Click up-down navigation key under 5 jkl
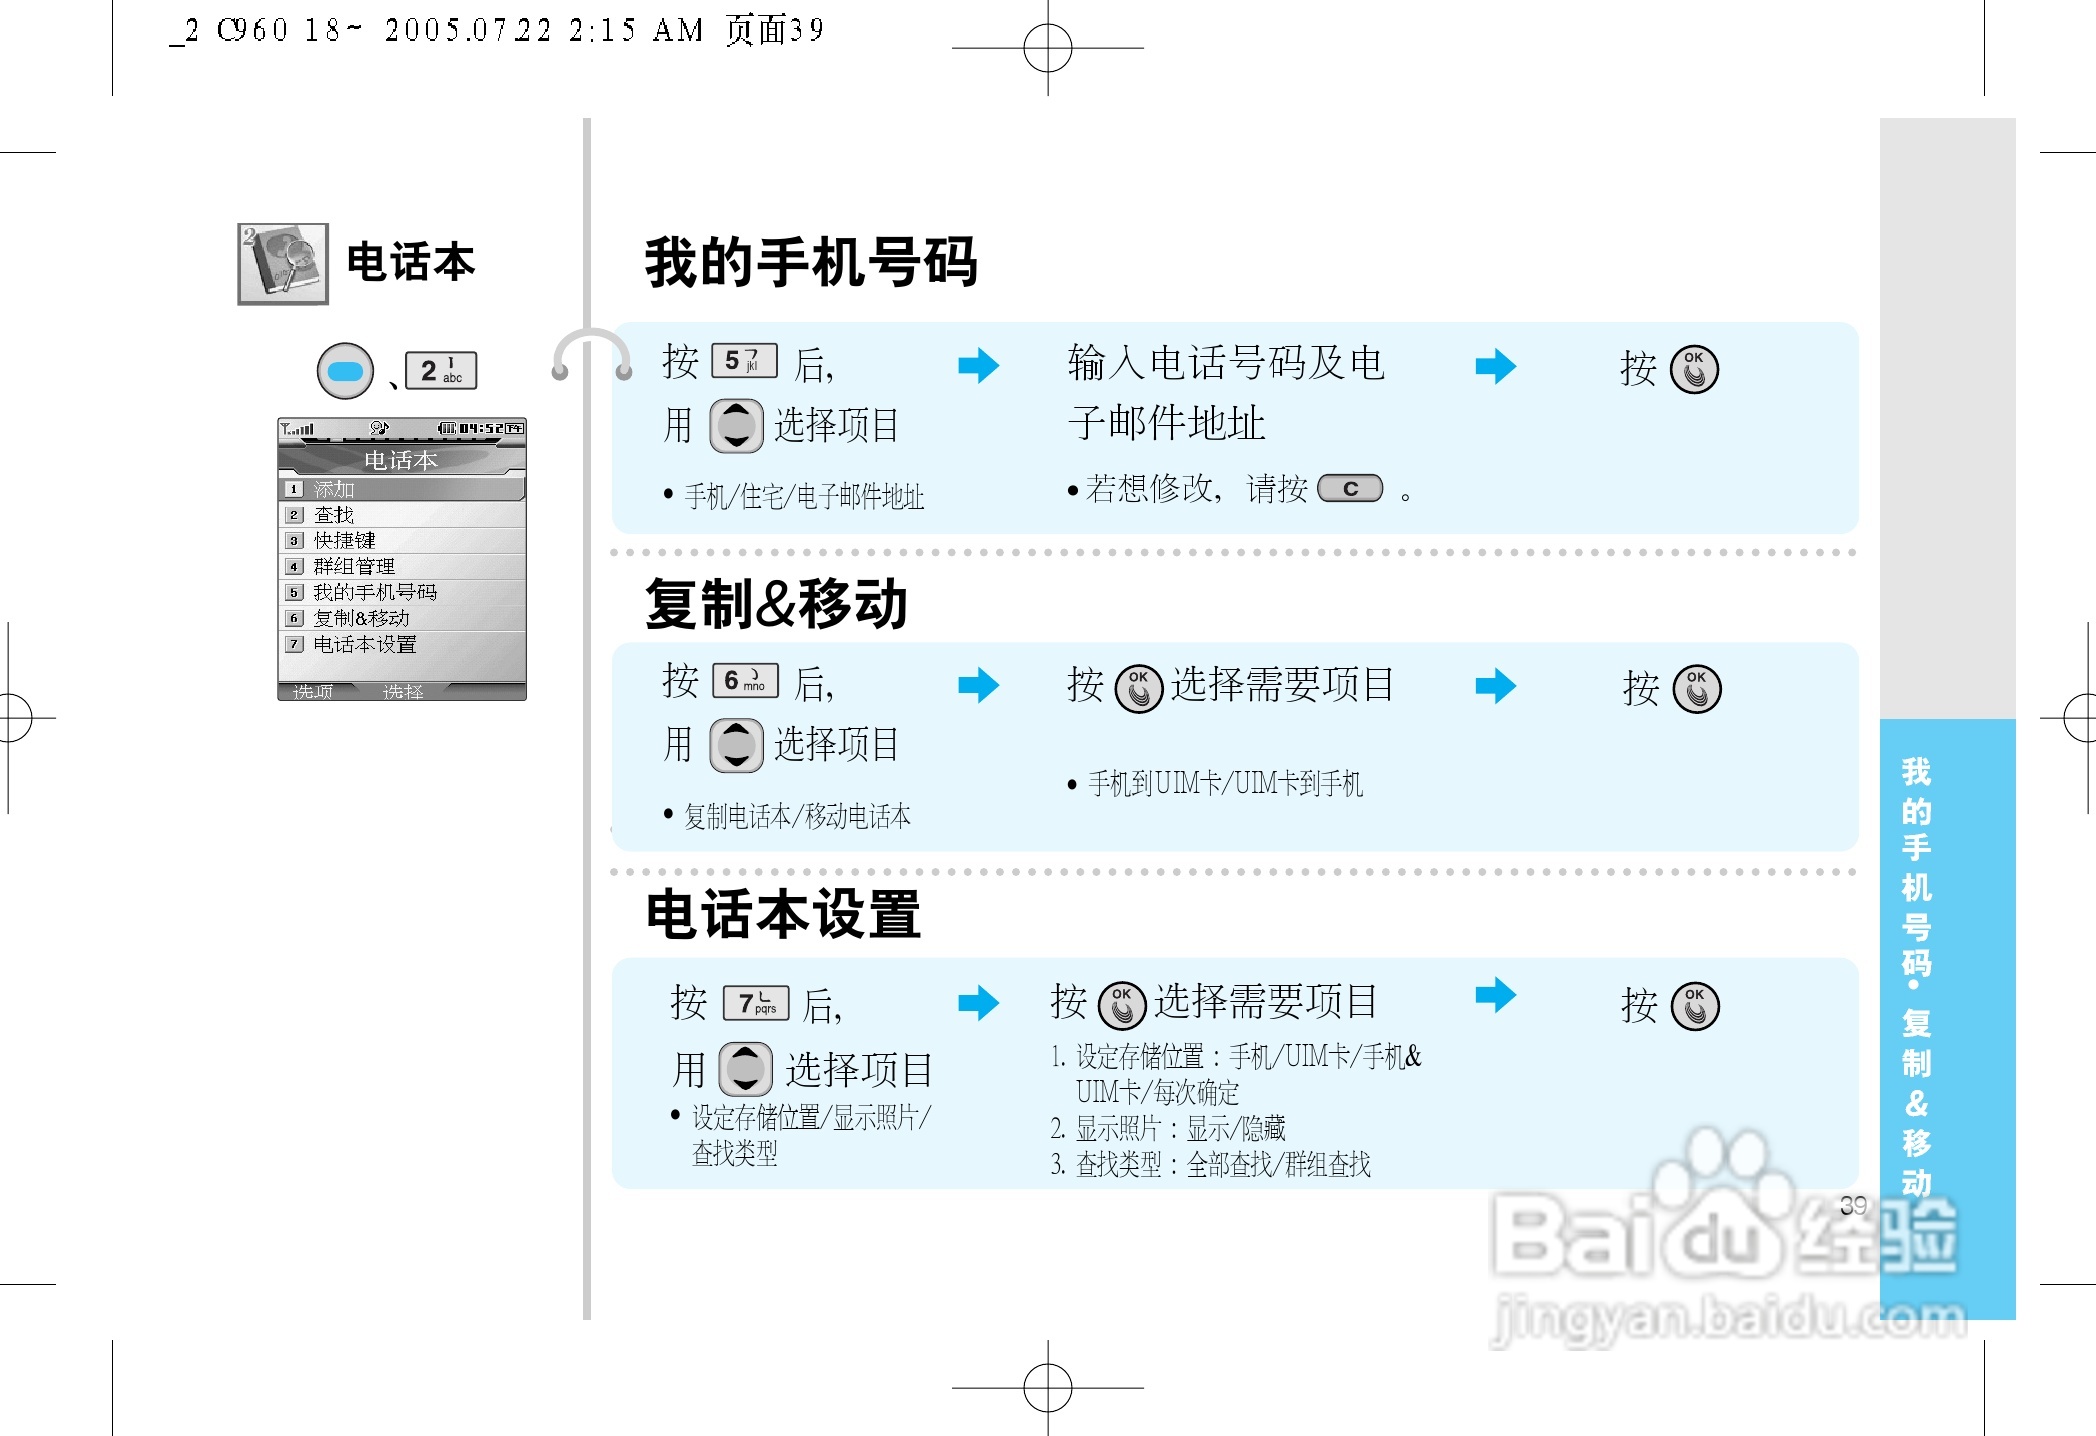Viewport: 2096px width, 1436px height. tap(736, 425)
